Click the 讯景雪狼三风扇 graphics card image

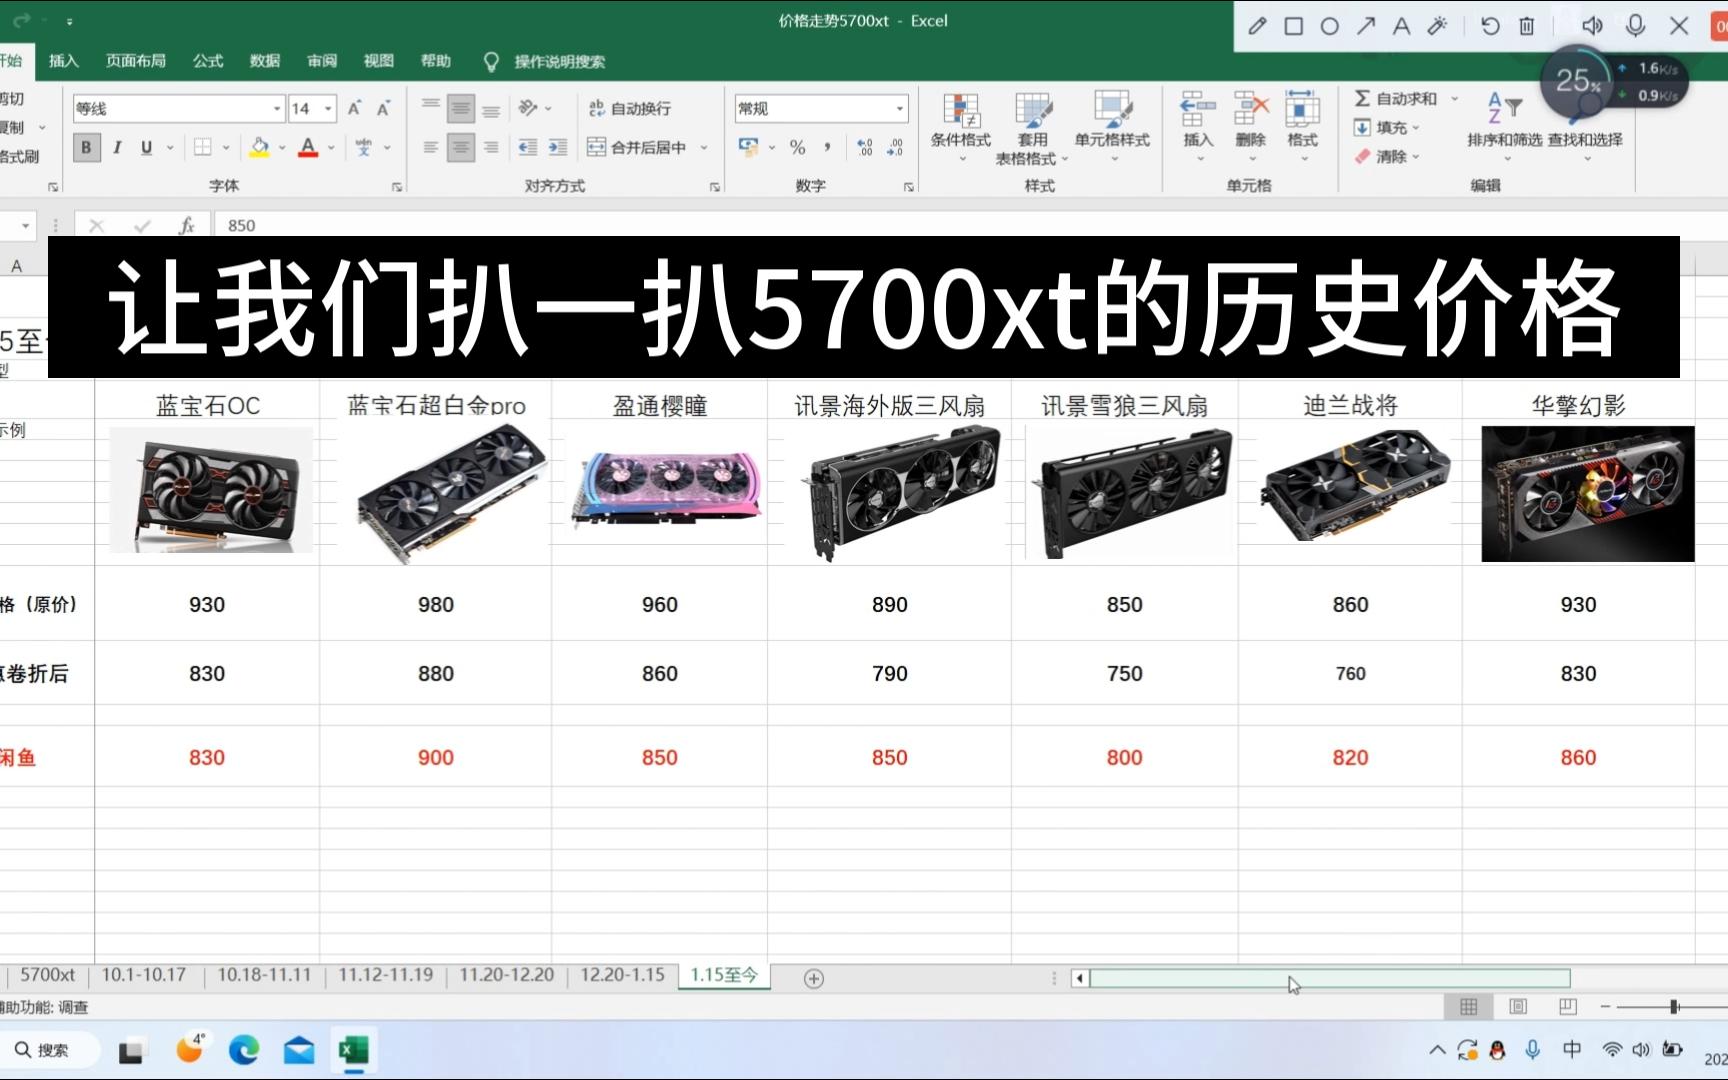1128,492
